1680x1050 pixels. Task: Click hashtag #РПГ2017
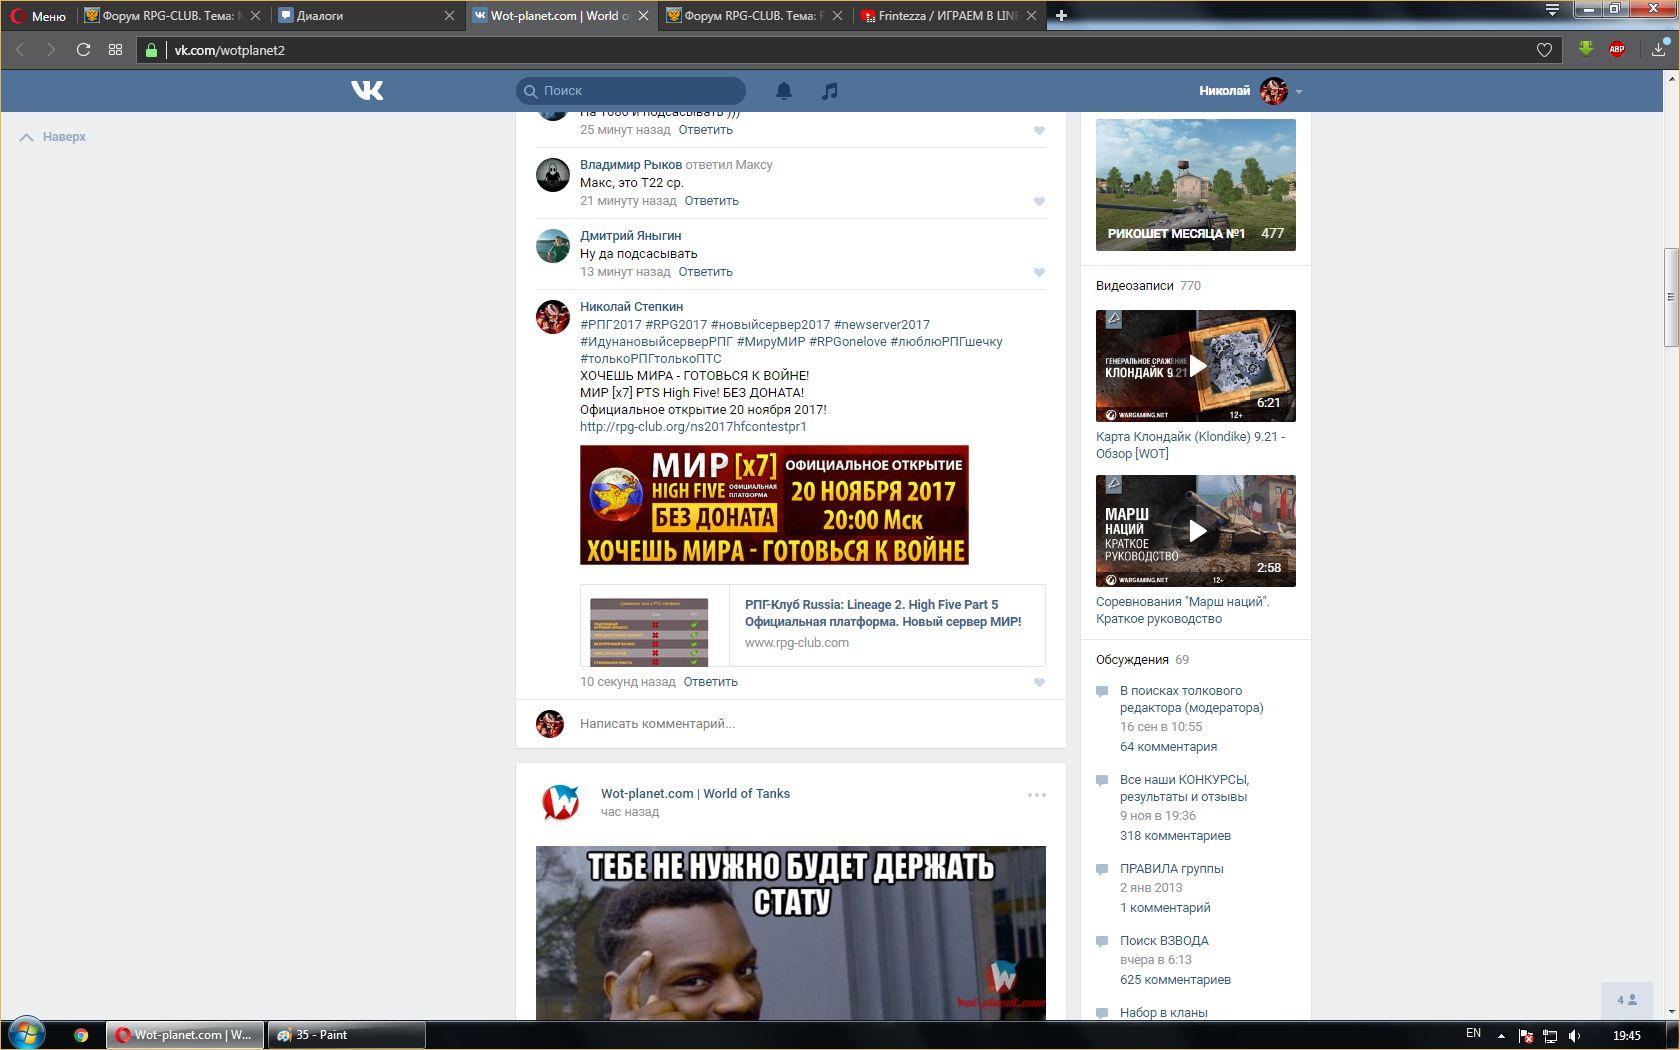tap(611, 325)
